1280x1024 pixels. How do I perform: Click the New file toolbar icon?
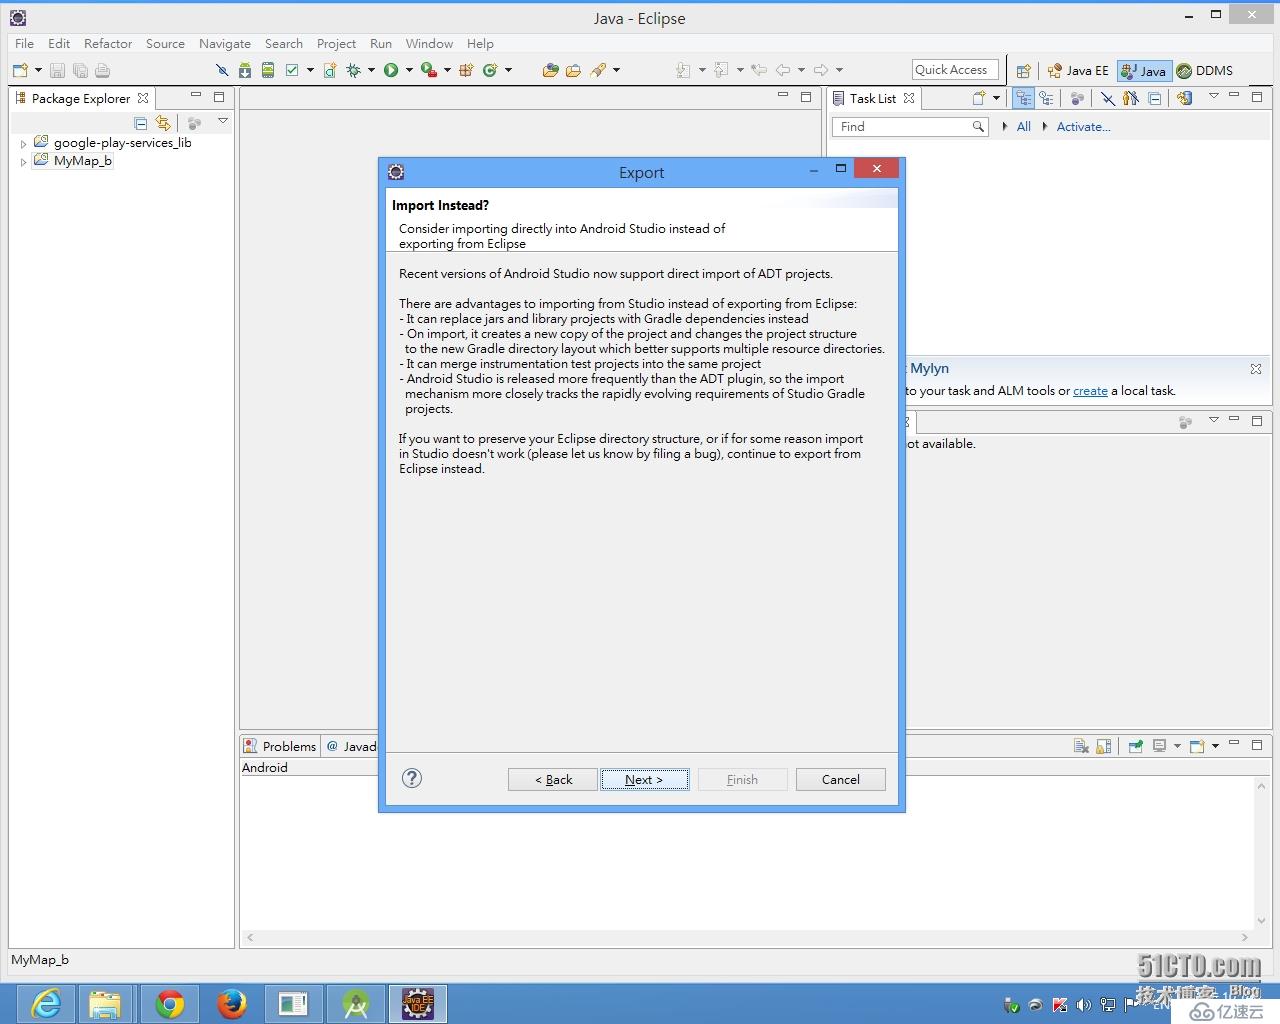tap(20, 70)
